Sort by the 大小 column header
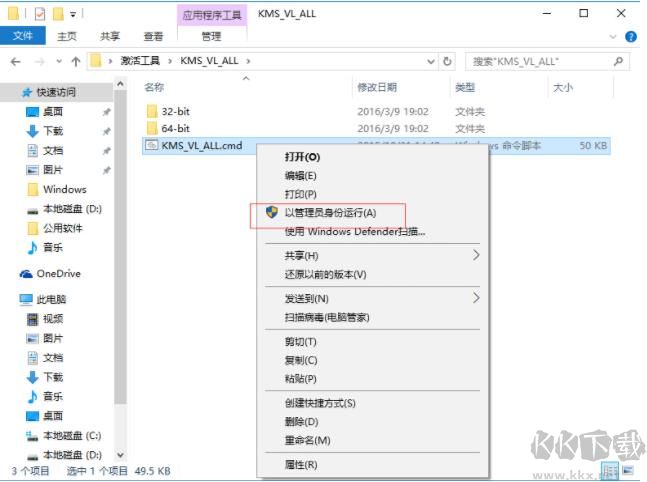This screenshot has height=482, width=647. (x=563, y=87)
